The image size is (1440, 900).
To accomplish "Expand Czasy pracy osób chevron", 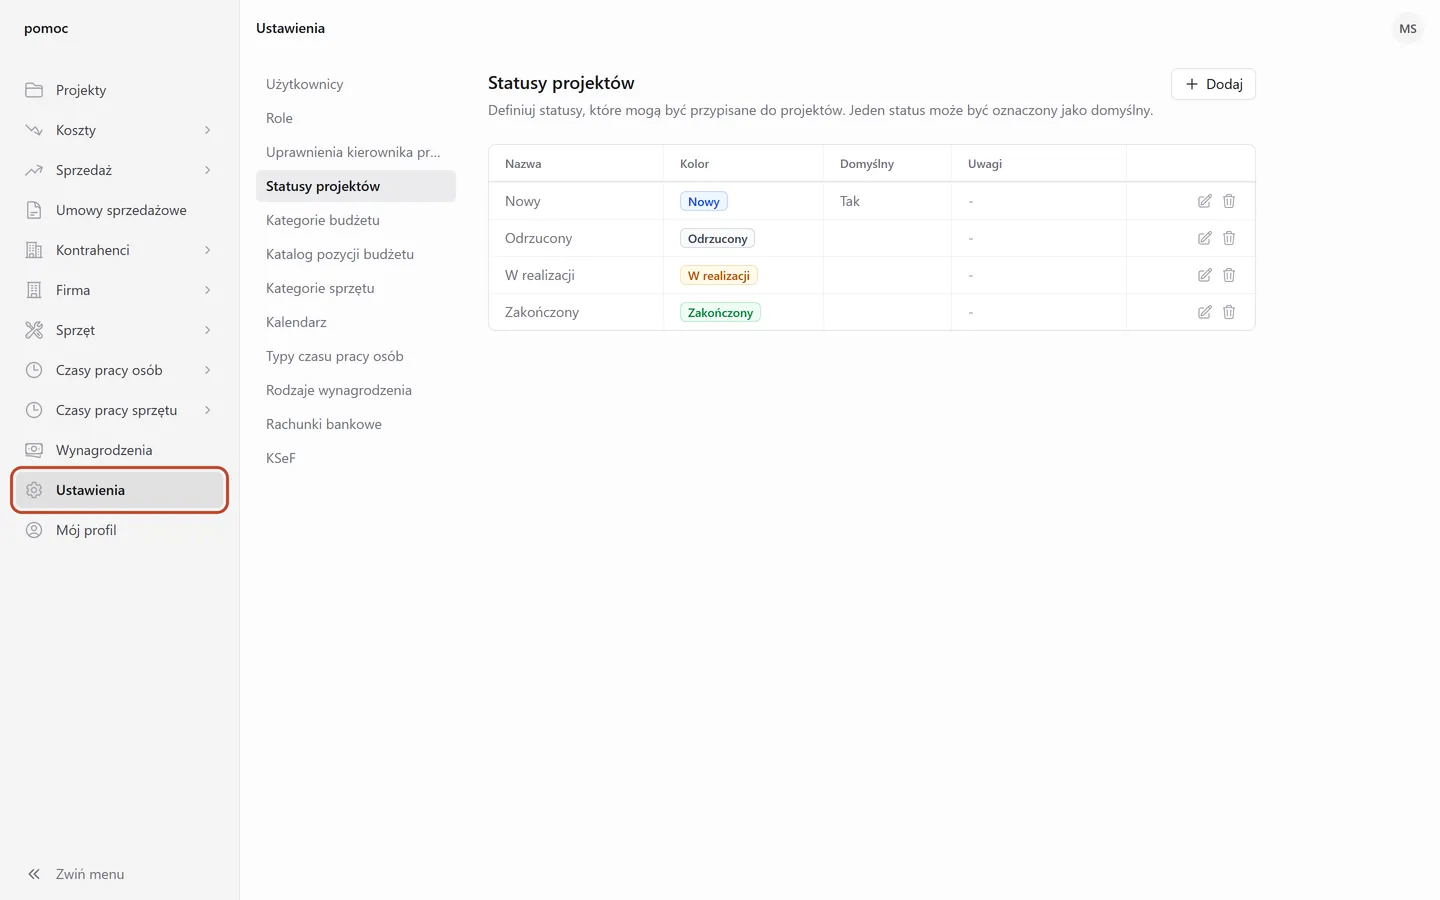I will pos(208,370).
